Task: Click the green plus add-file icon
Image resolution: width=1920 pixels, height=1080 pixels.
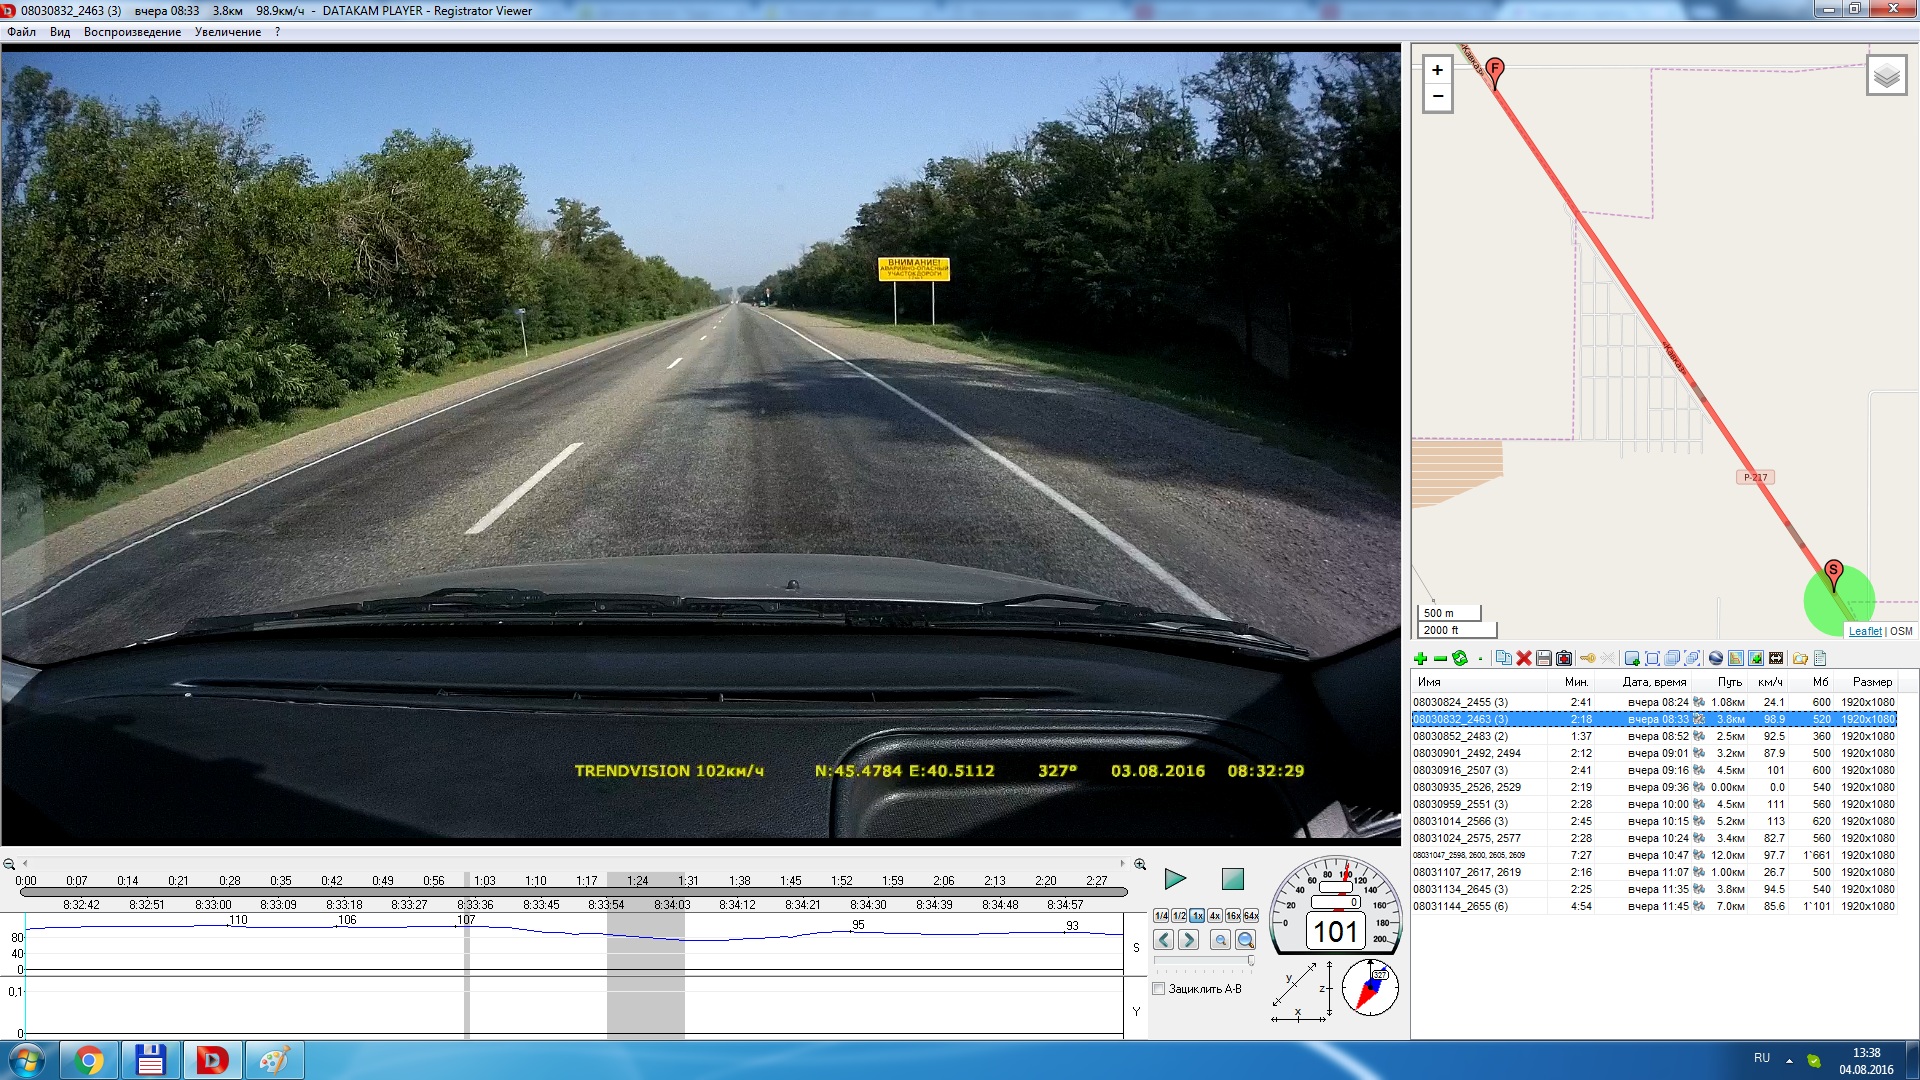Action: (x=1420, y=658)
